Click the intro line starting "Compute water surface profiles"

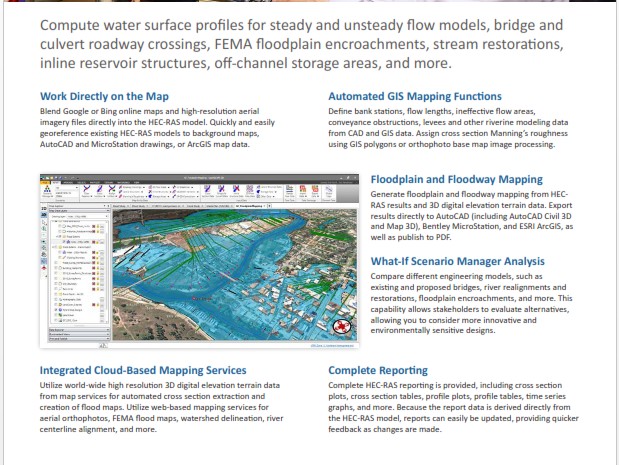pyautogui.click(x=301, y=25)
